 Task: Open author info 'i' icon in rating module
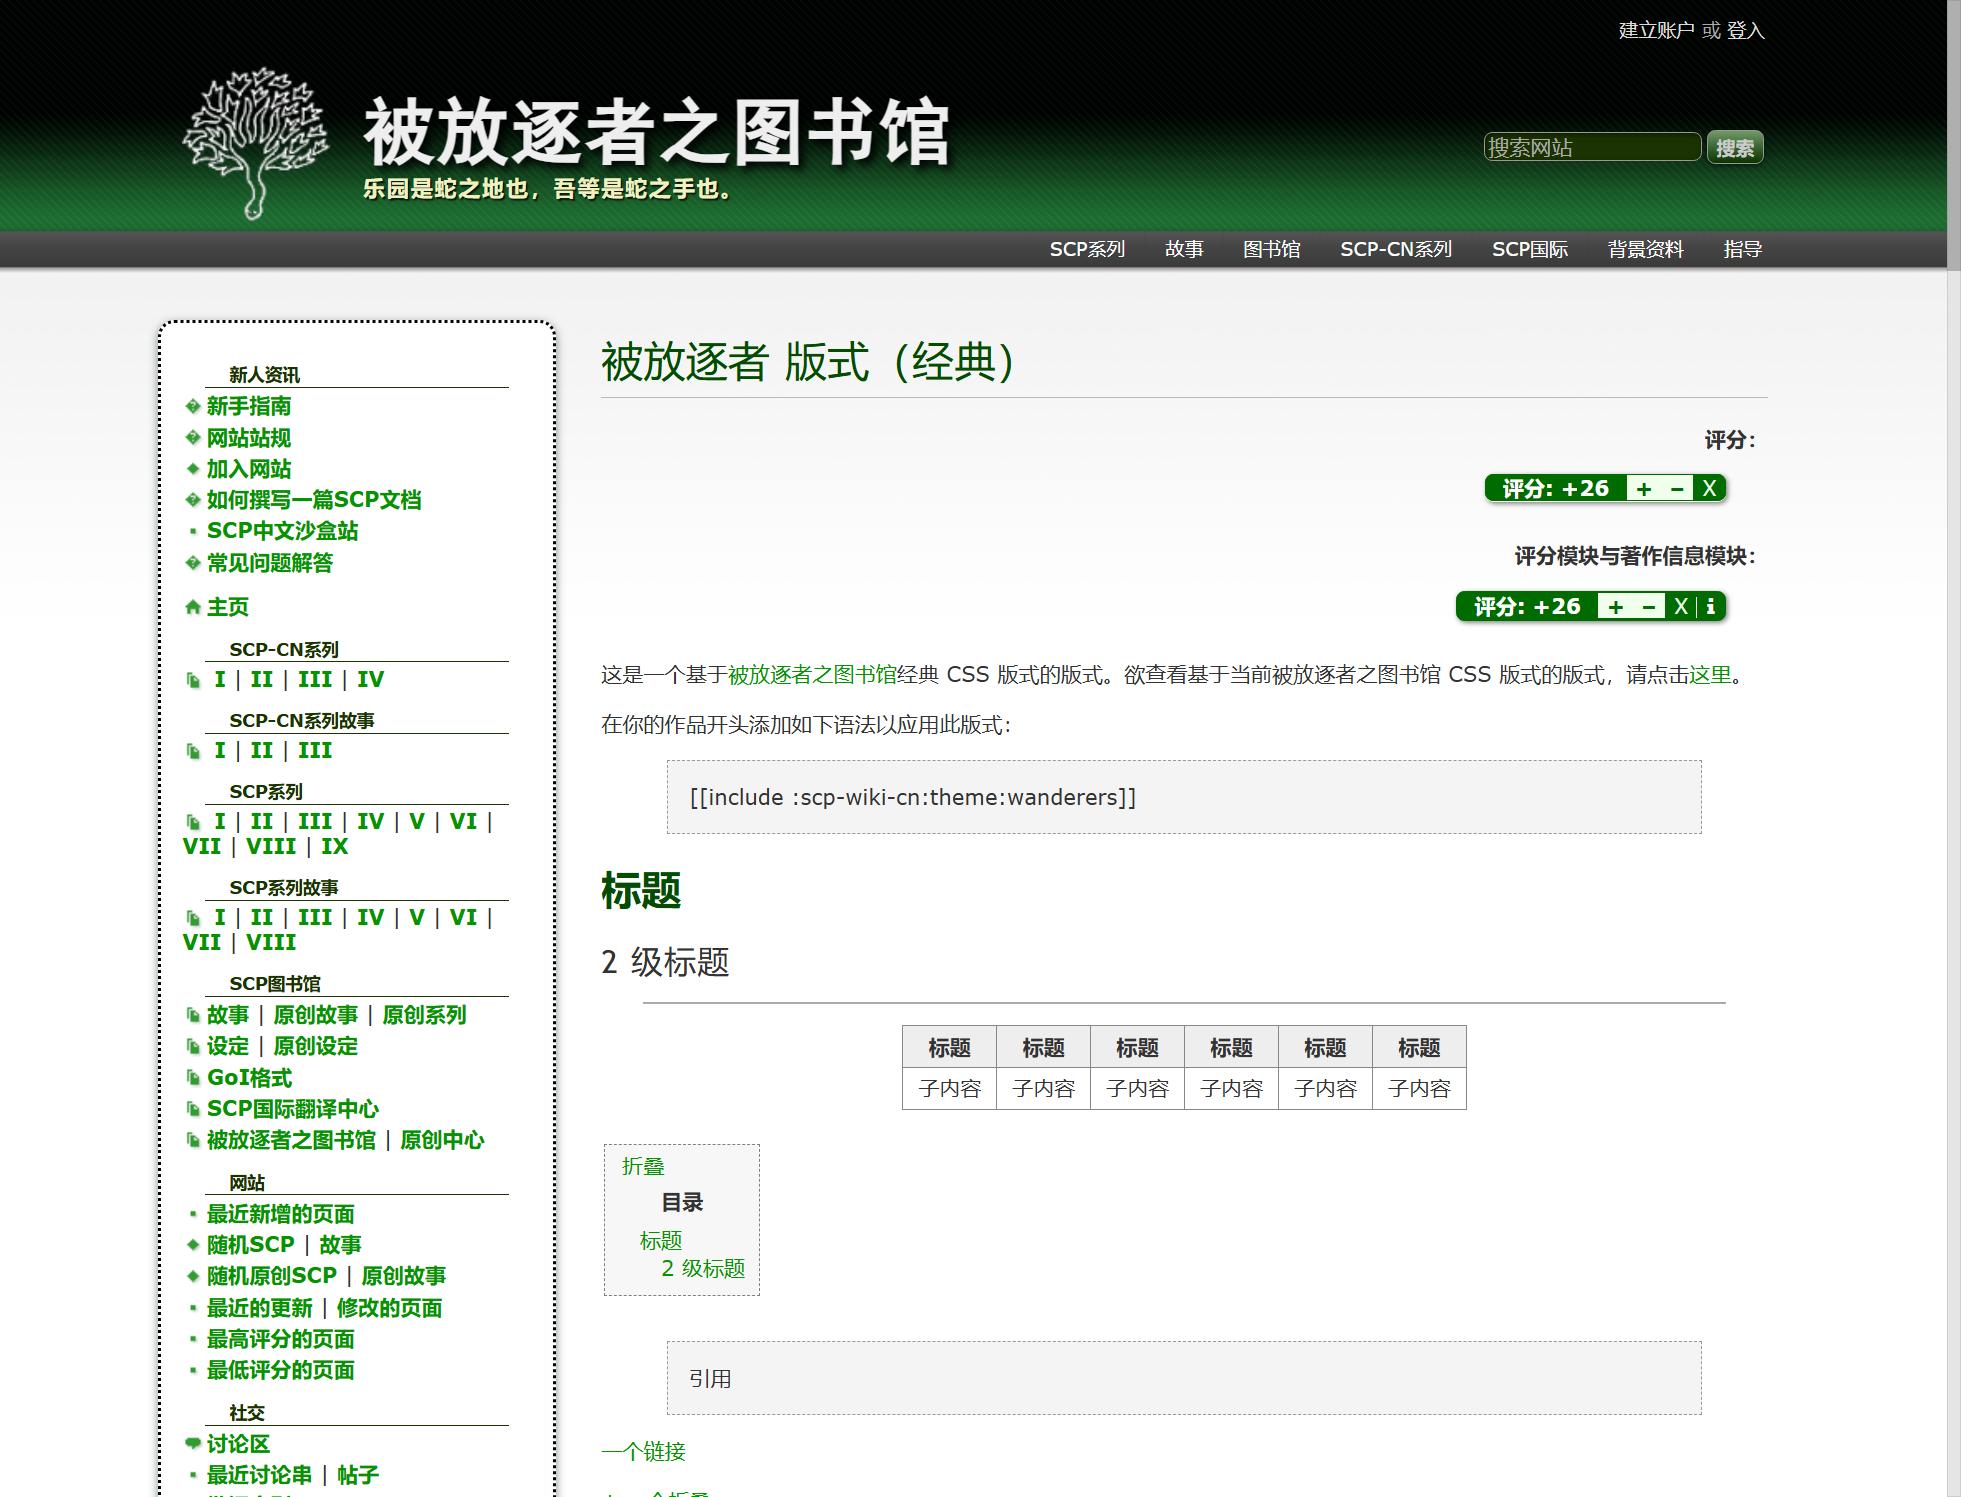tap(1710, 607)
